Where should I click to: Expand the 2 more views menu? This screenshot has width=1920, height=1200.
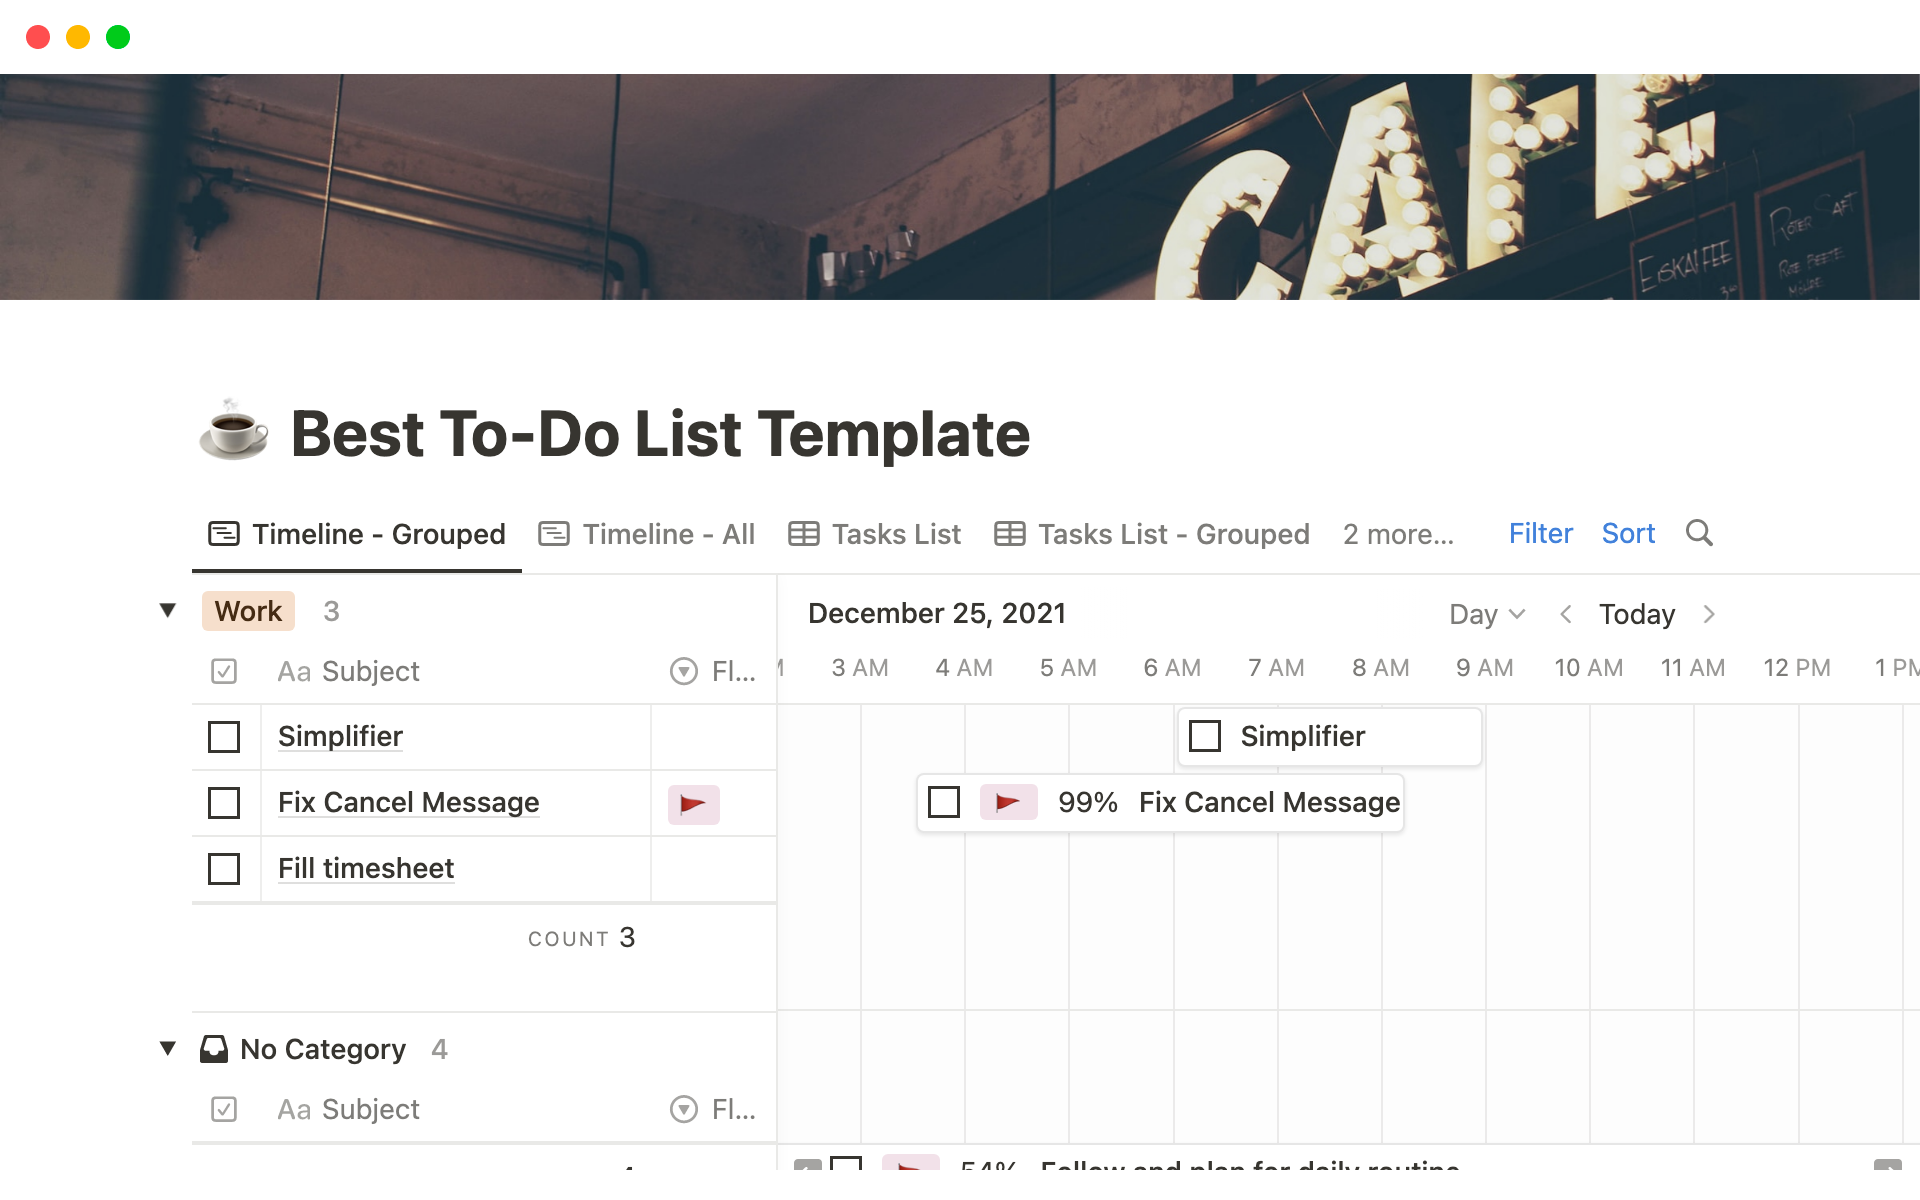[x=1395, y=532]
